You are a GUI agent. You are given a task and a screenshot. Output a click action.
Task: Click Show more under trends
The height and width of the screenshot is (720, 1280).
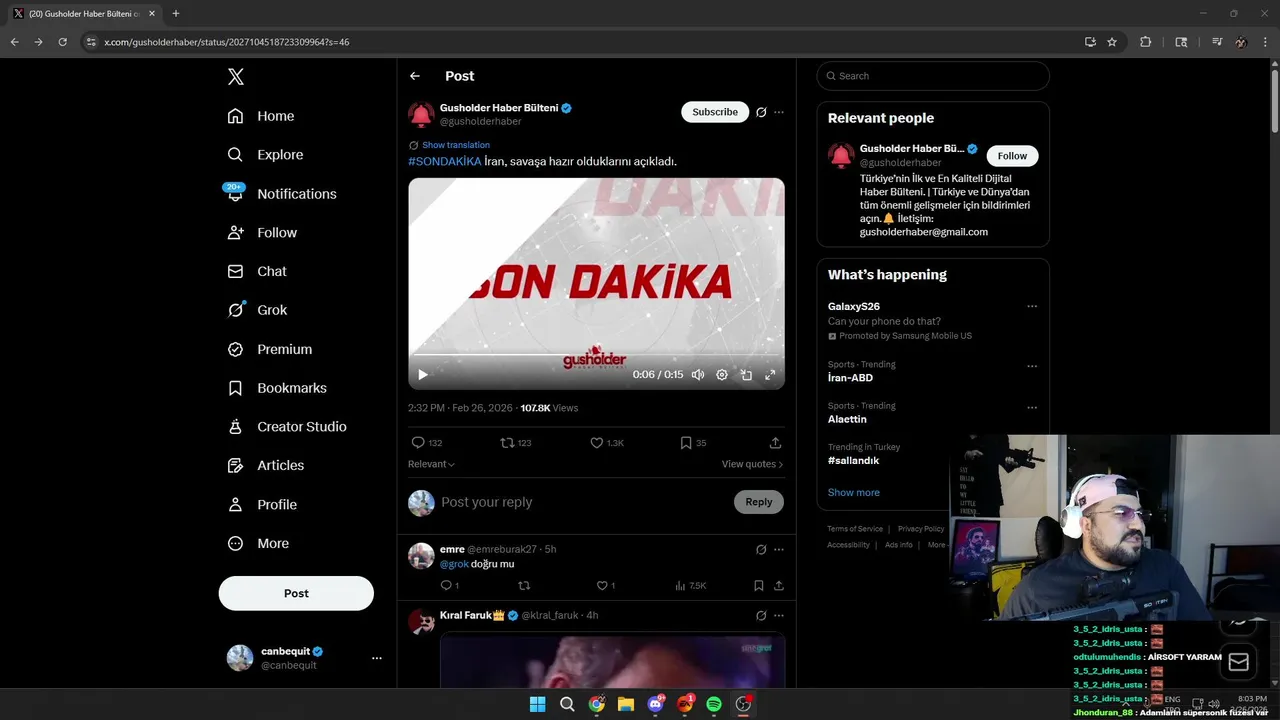(853, 492)
